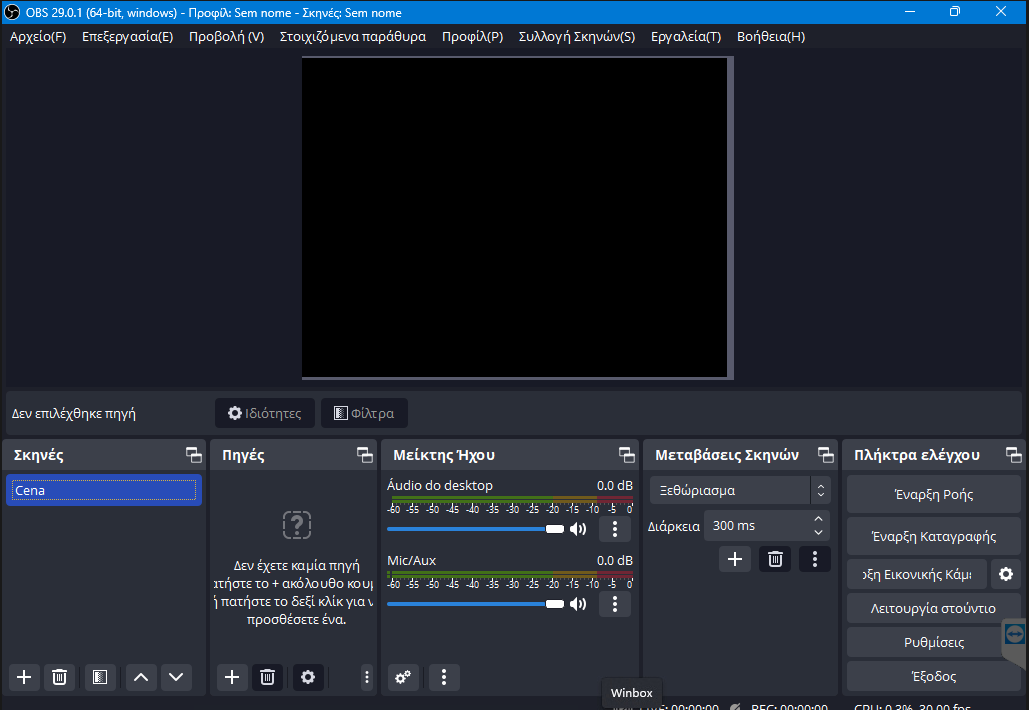Viewport: 1029px width, 710px height.
Task: Open source properties gear in Πηγές panel
Action: 308,677
